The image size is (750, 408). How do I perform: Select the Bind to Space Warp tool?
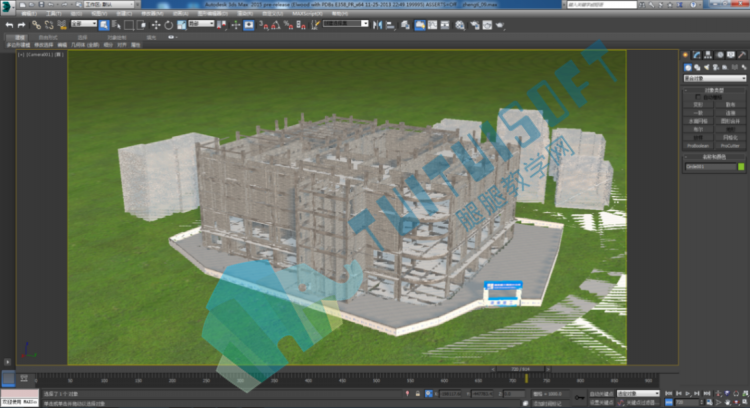click(61, 25)
